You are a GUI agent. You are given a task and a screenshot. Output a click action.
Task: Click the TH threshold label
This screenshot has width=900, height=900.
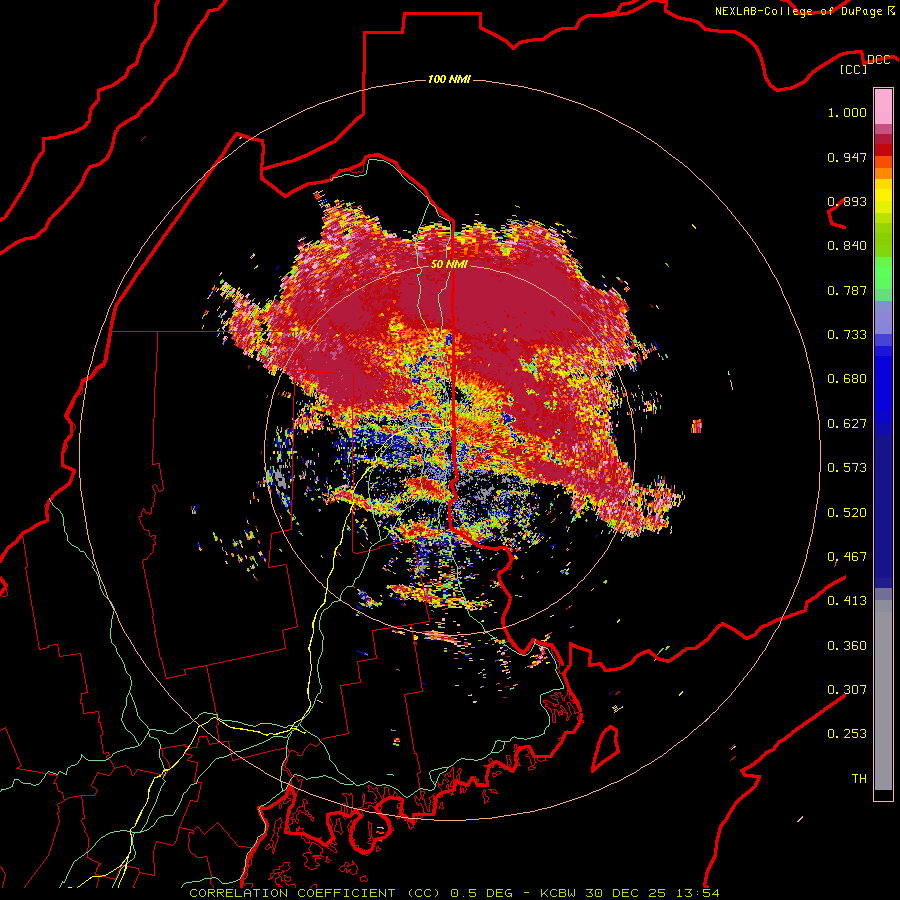point(859,779)
